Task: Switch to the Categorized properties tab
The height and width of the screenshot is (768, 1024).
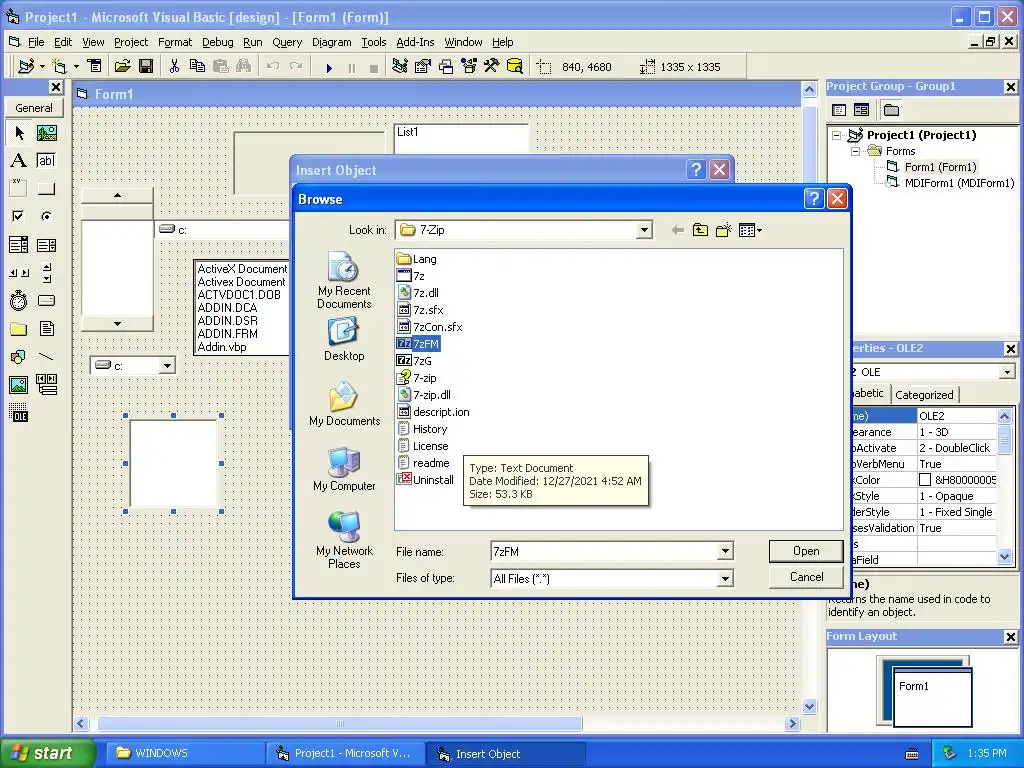Action: 923,395
